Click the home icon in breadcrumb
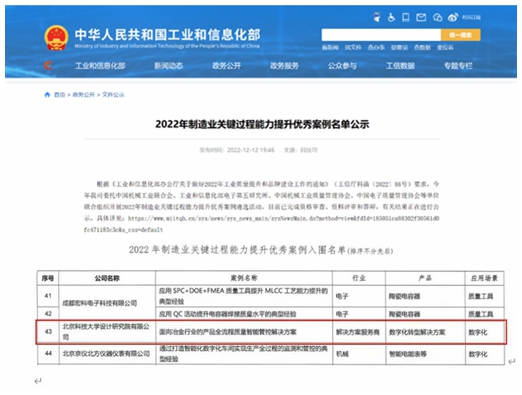Image resolution: width=522 pixels, height=395 pixels. 47,95
